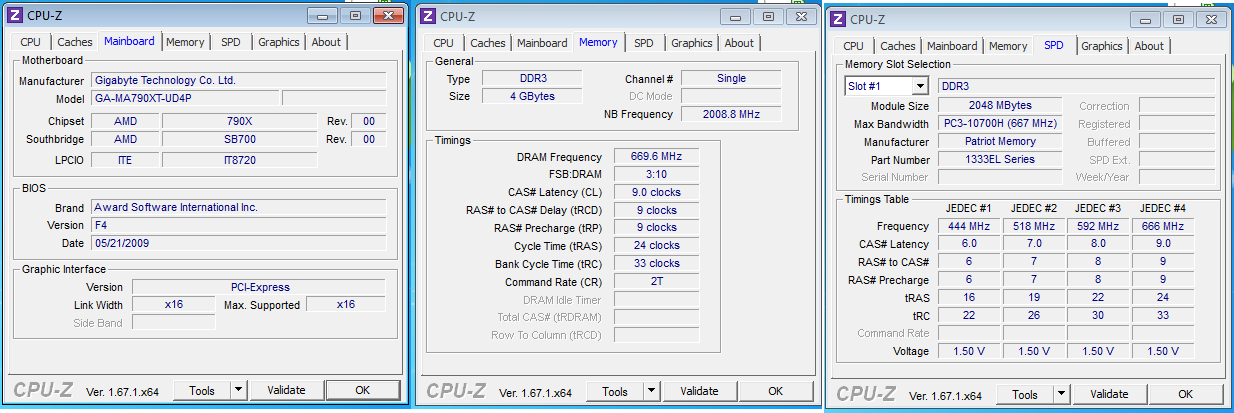The image size is (1234, 413).
Task: Click the LPCIO value IT8720
Action: (x=240, y=160)
